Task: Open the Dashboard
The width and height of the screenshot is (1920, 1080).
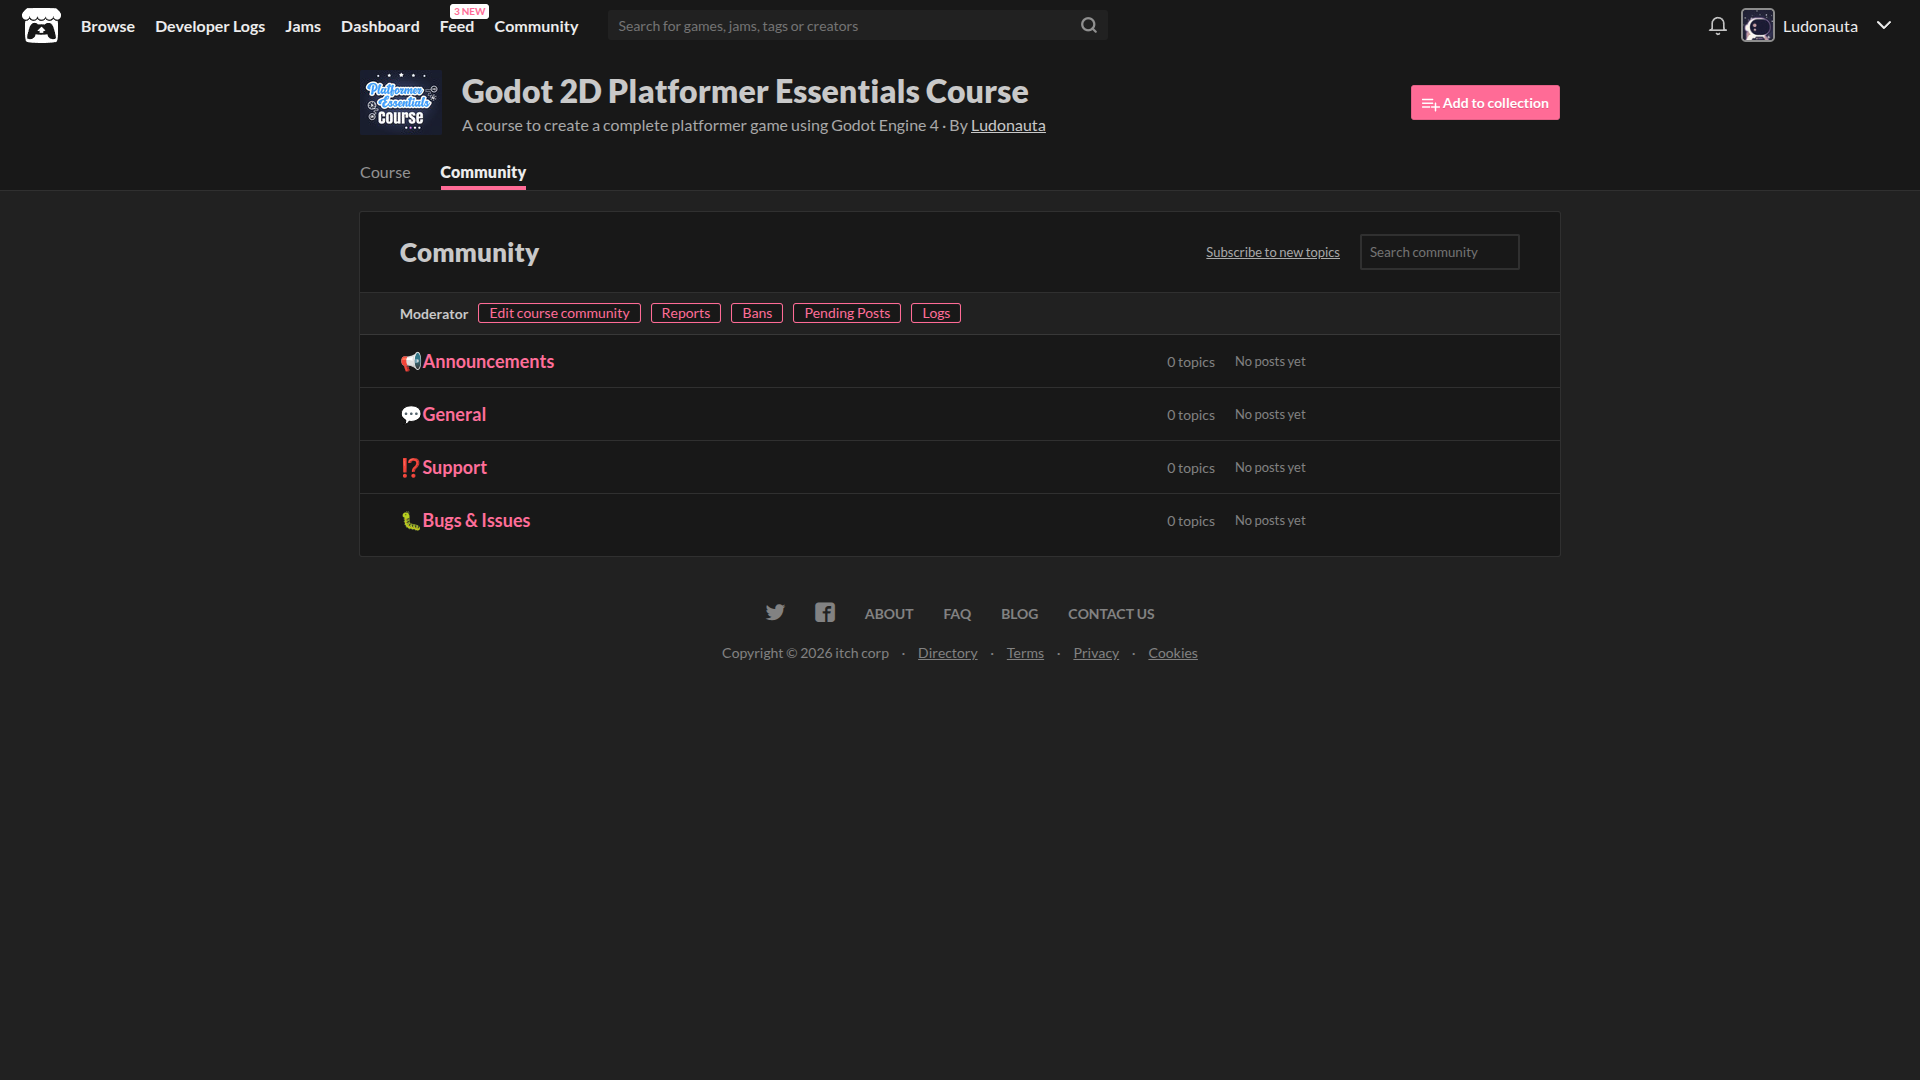Action: click(380, 27)
